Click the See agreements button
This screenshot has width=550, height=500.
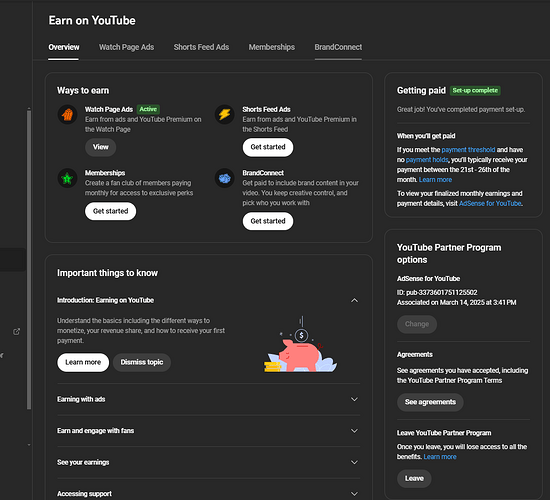(430, 402)
